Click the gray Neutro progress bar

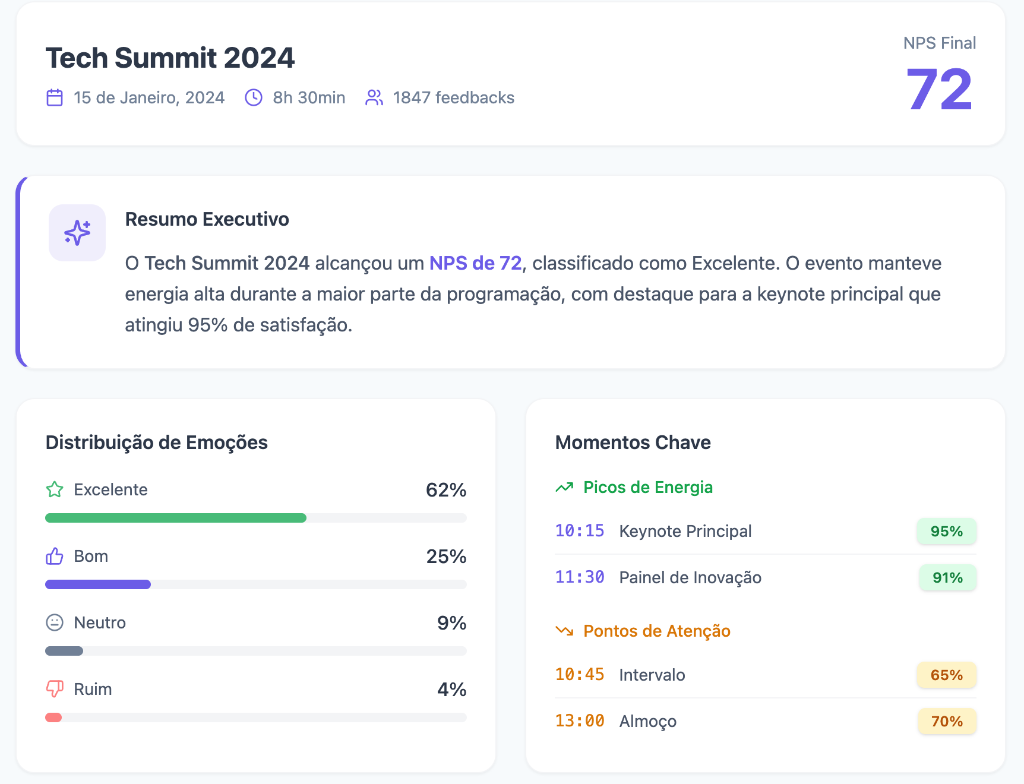tap(64, 651)
